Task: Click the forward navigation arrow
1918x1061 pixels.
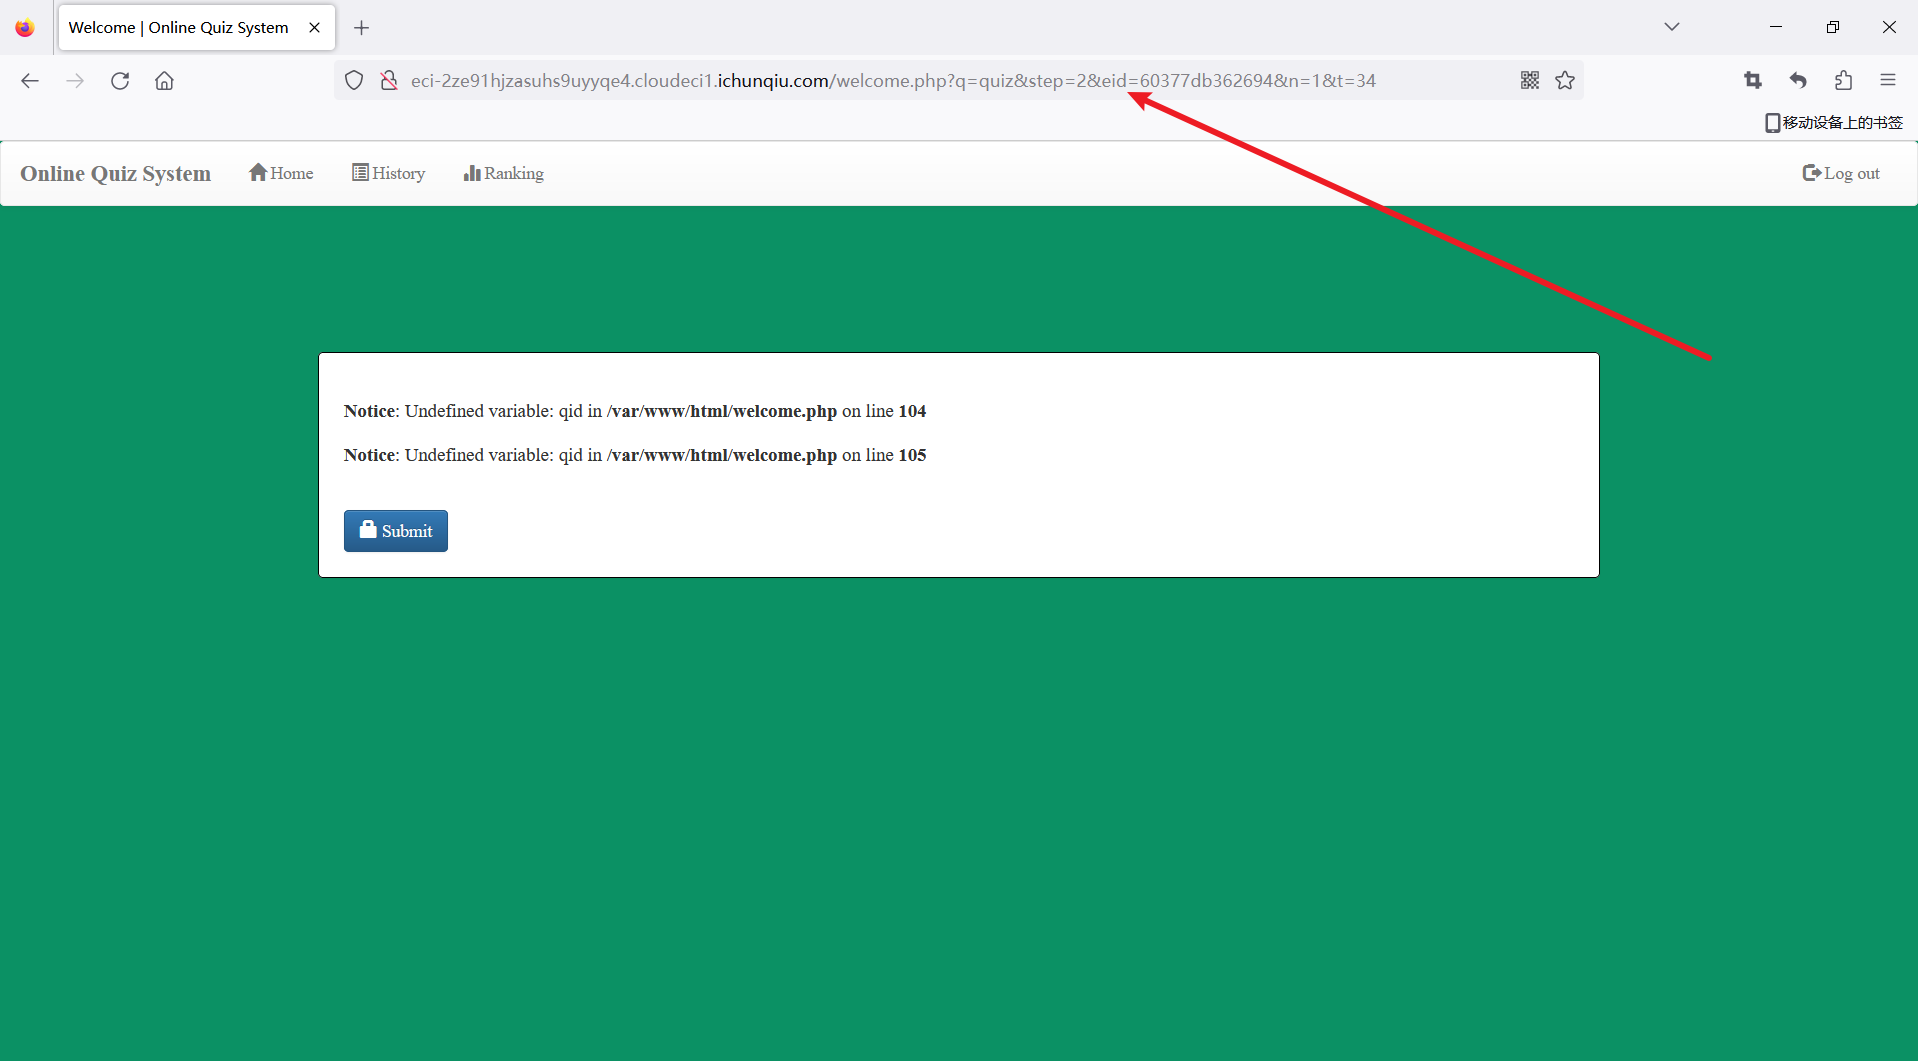Action: click(75, 81)
